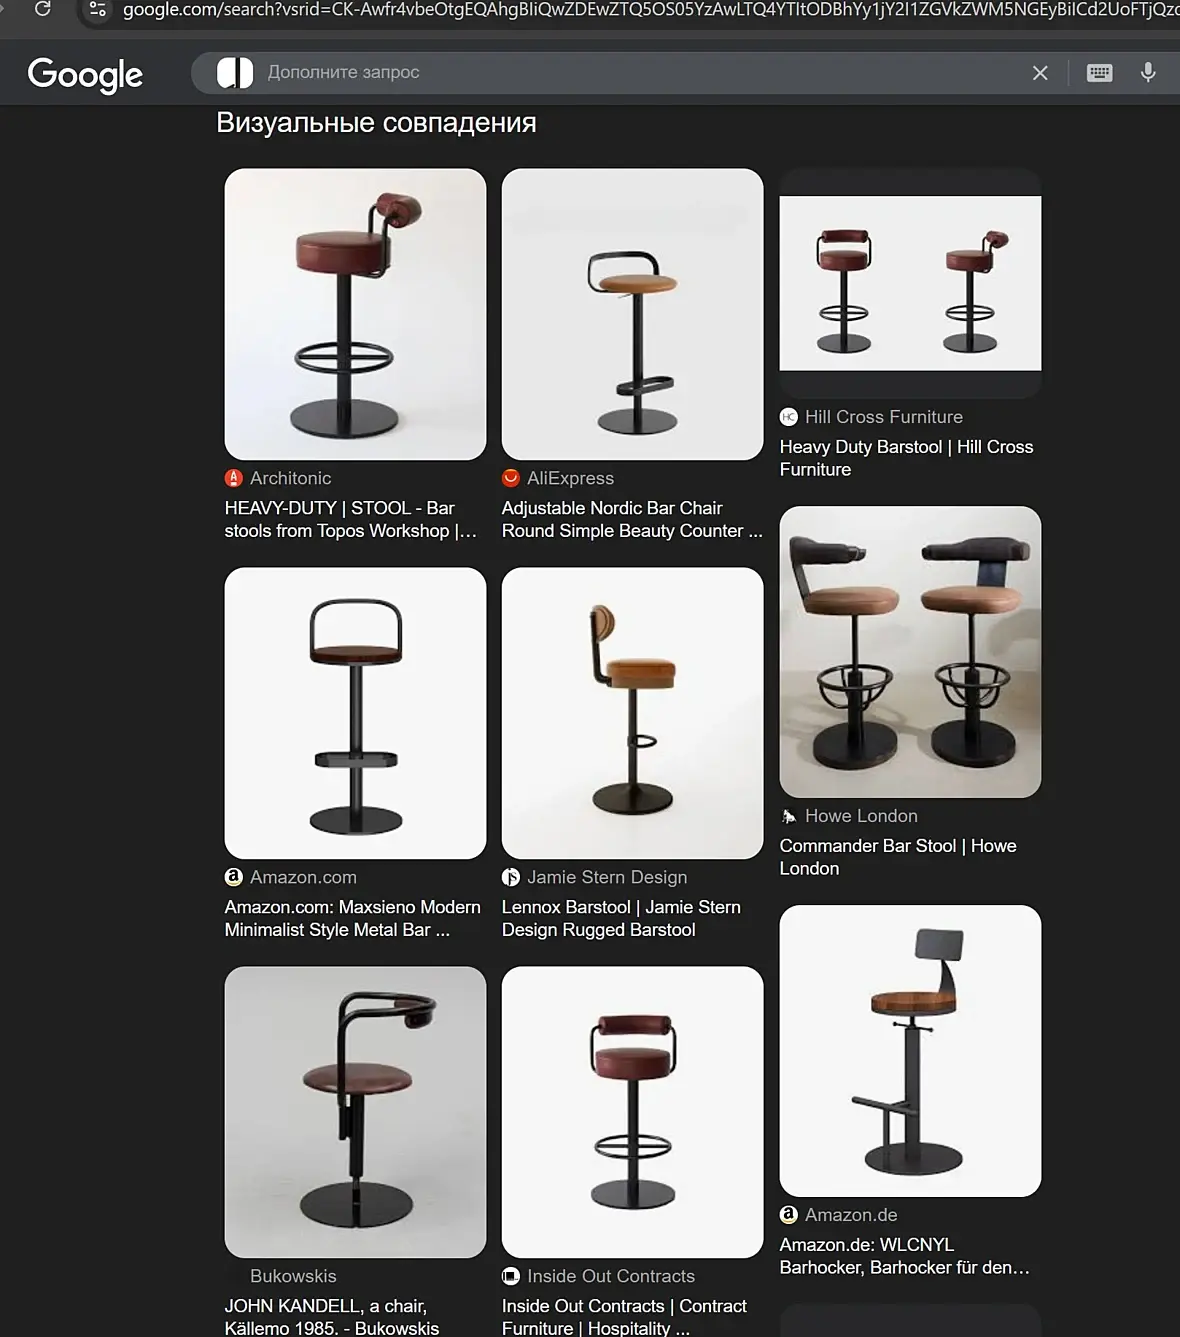
Task: Open Adjustable Nordic Bar Chair link
Action: click(632, 520)
